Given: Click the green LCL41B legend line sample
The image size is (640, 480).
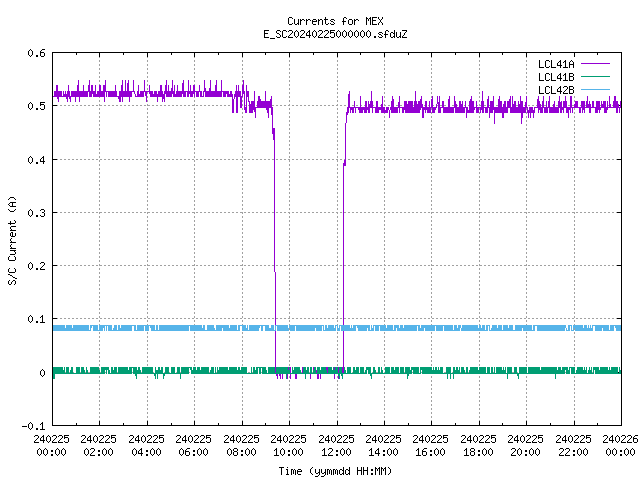Looking at the screenshot, I should pyautogui.click(x=595, y=76).
